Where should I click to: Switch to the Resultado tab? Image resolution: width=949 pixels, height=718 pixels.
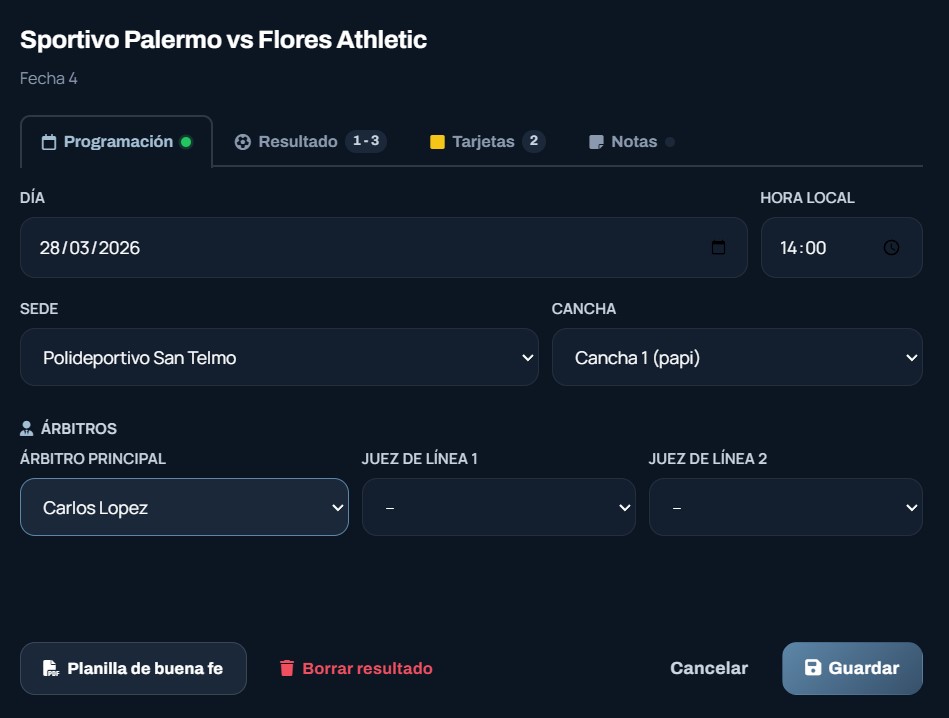tap(310, 142)
